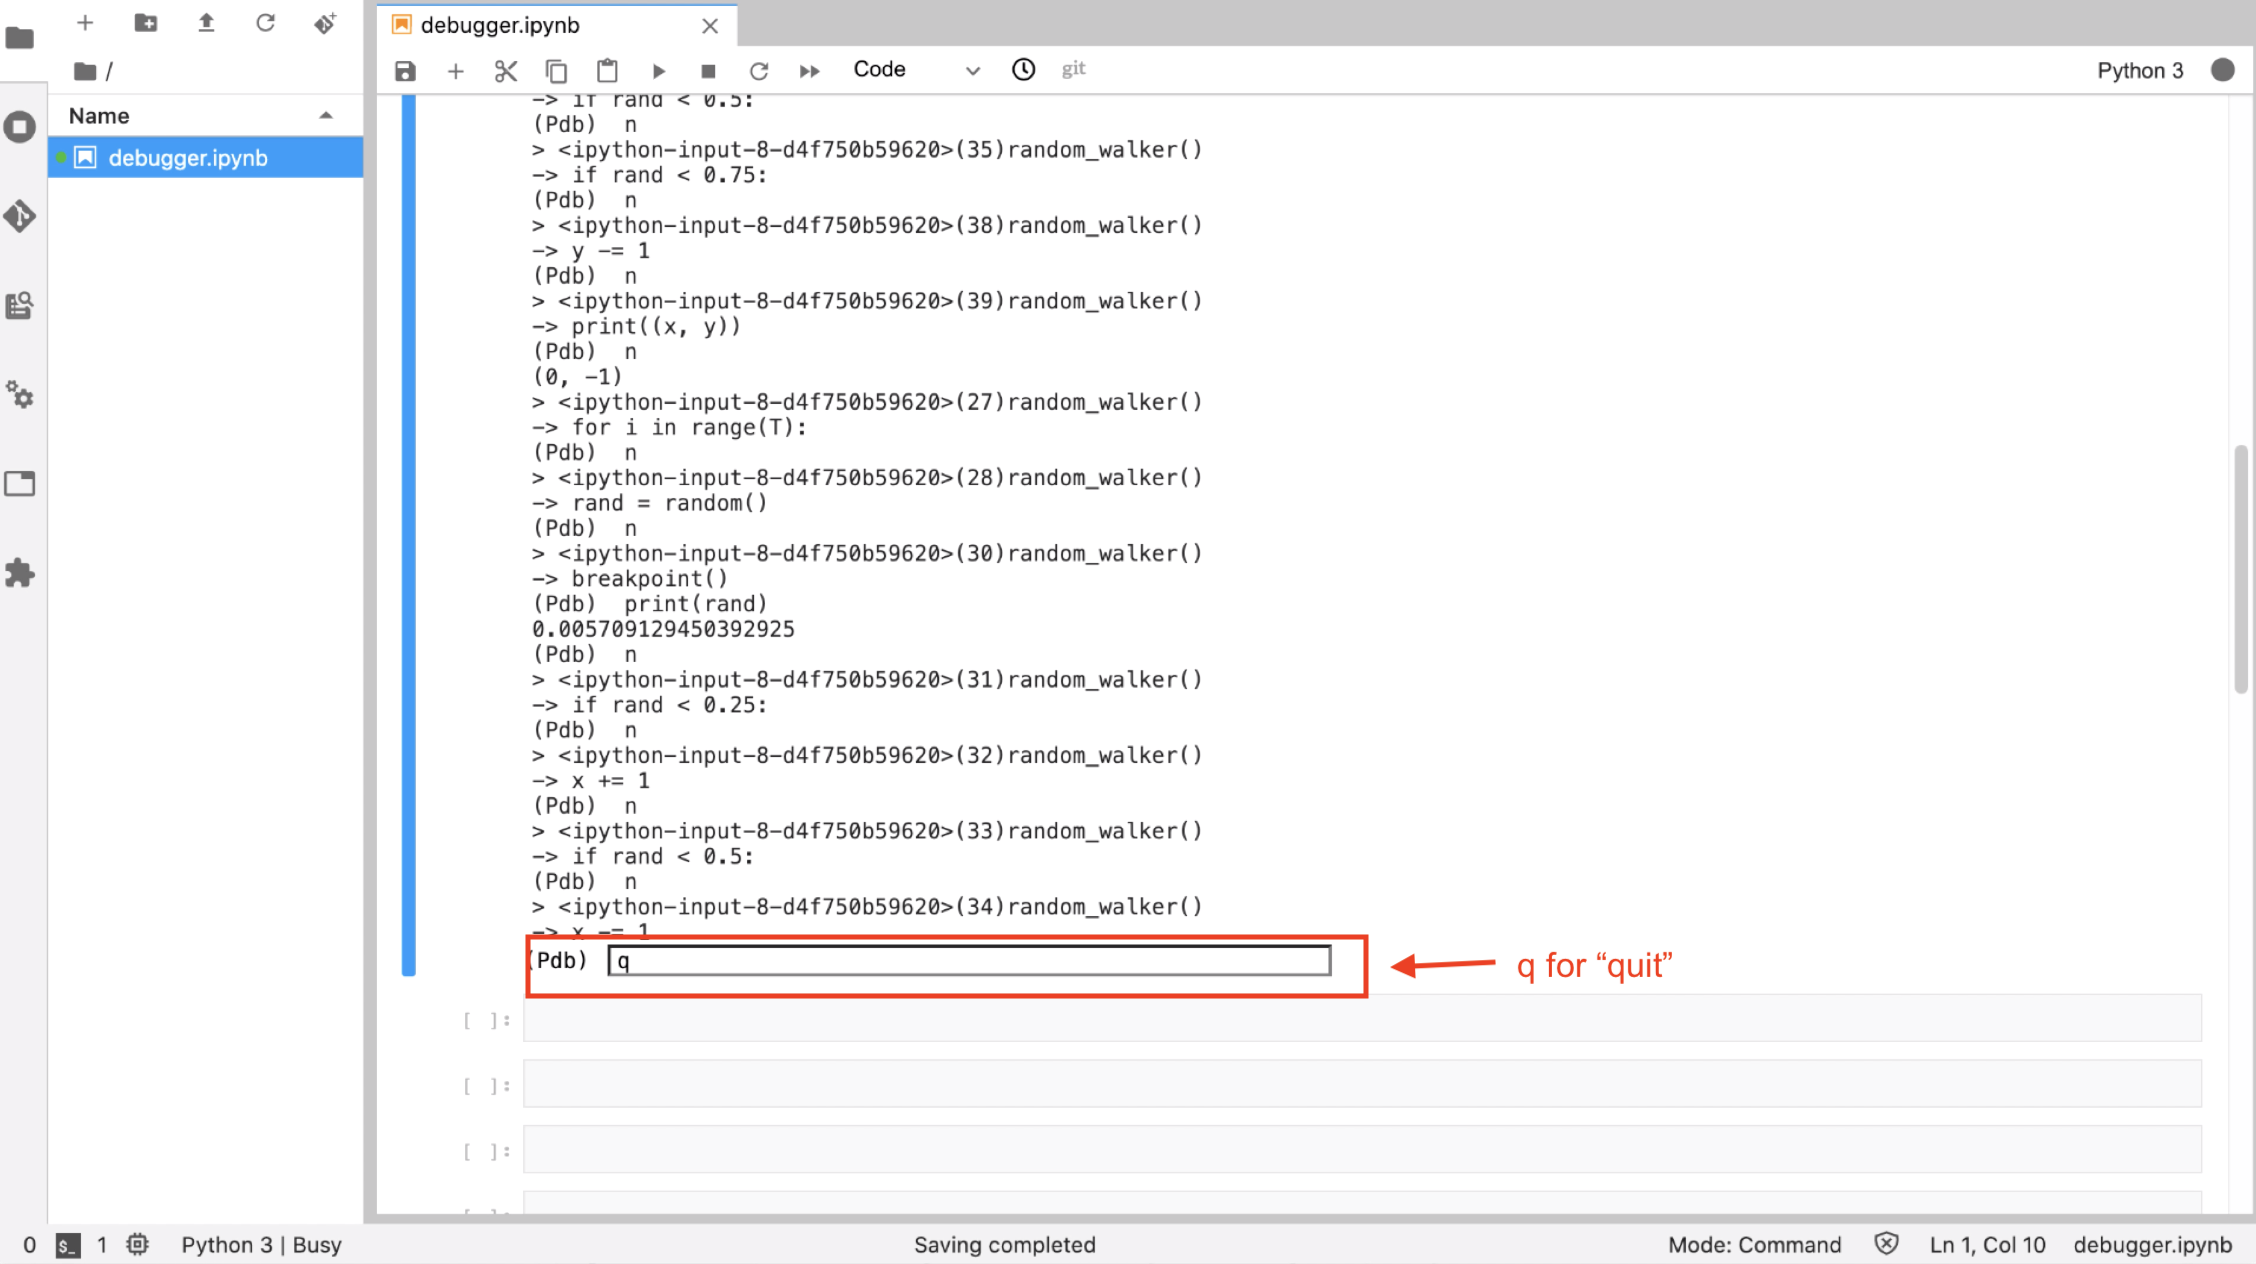Open debugger.ipynb in the file browser
Image resolution: width=2256 pixels, height=1264 pixels.
(188, 158)
